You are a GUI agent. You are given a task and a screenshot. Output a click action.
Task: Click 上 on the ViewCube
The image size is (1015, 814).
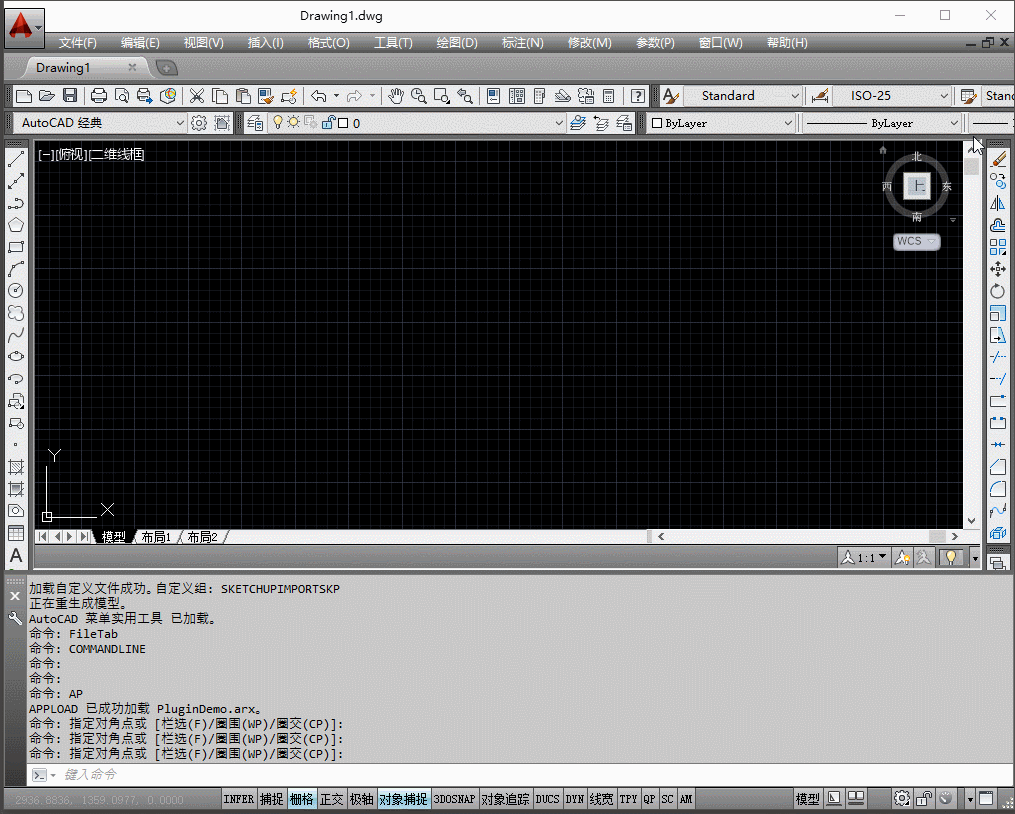pyautogui.click(x=917, y=186)
